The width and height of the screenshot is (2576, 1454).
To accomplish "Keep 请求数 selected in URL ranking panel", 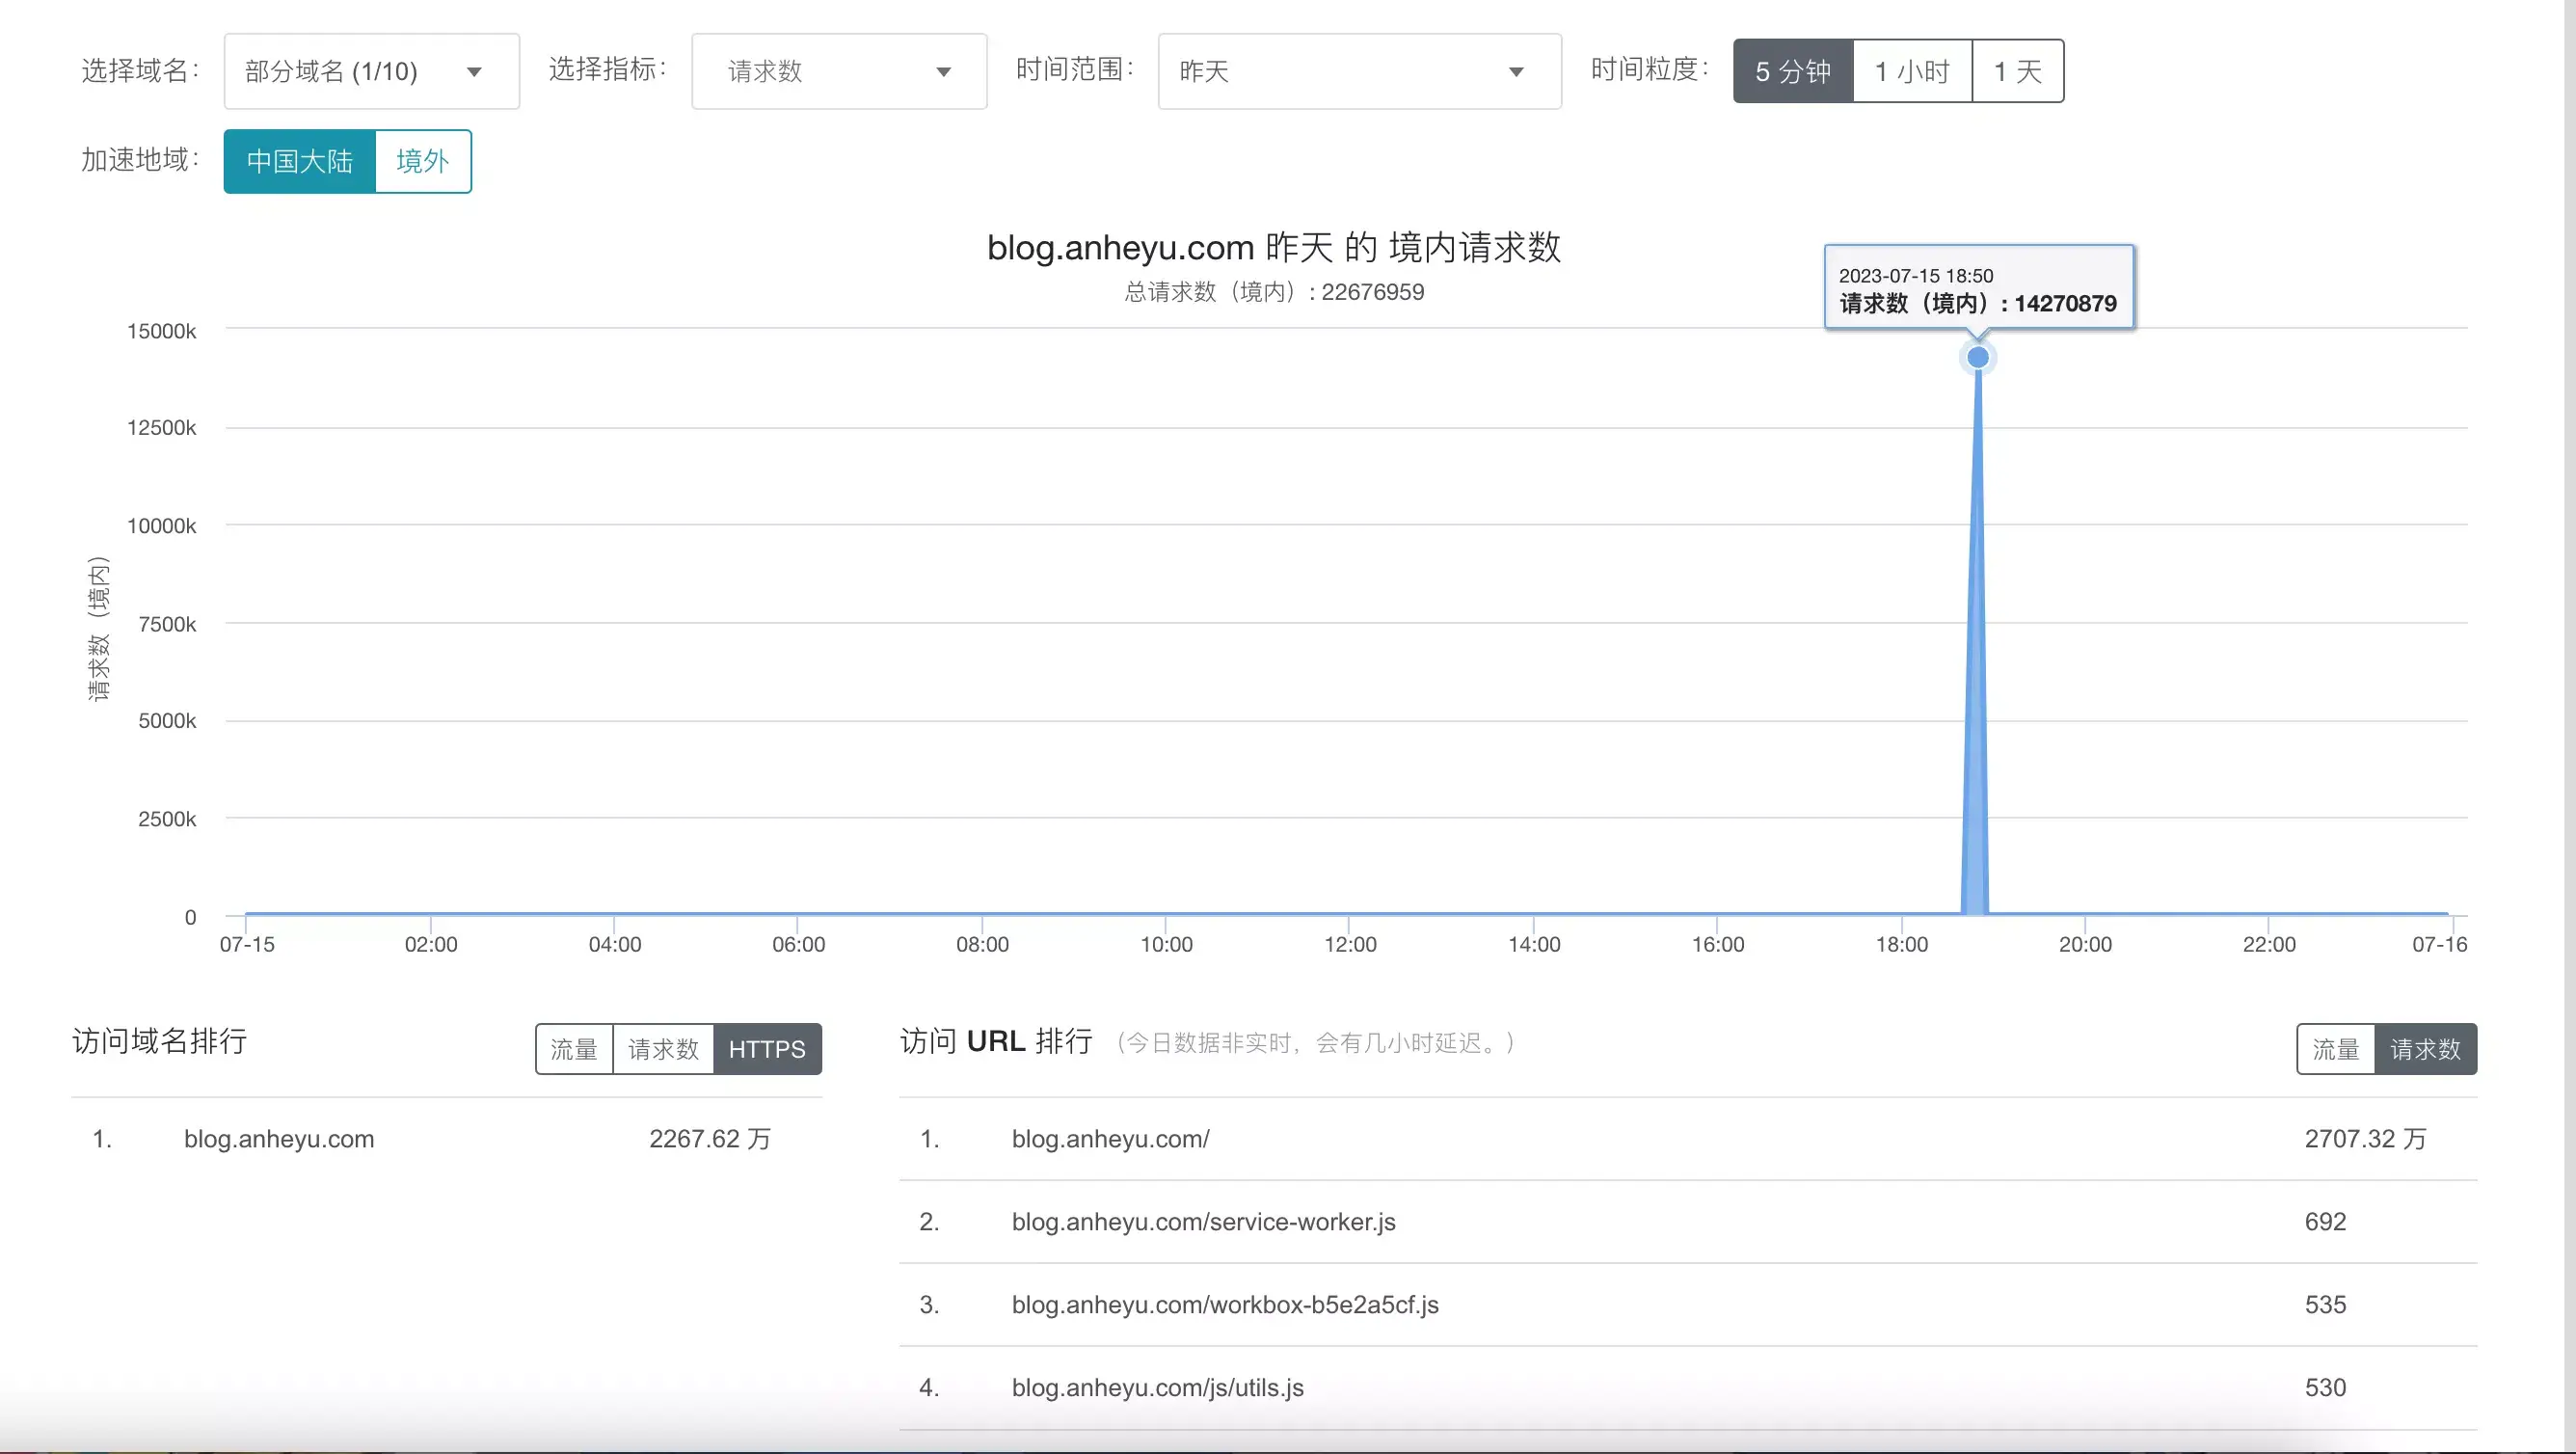I will coord(2424,1049).
